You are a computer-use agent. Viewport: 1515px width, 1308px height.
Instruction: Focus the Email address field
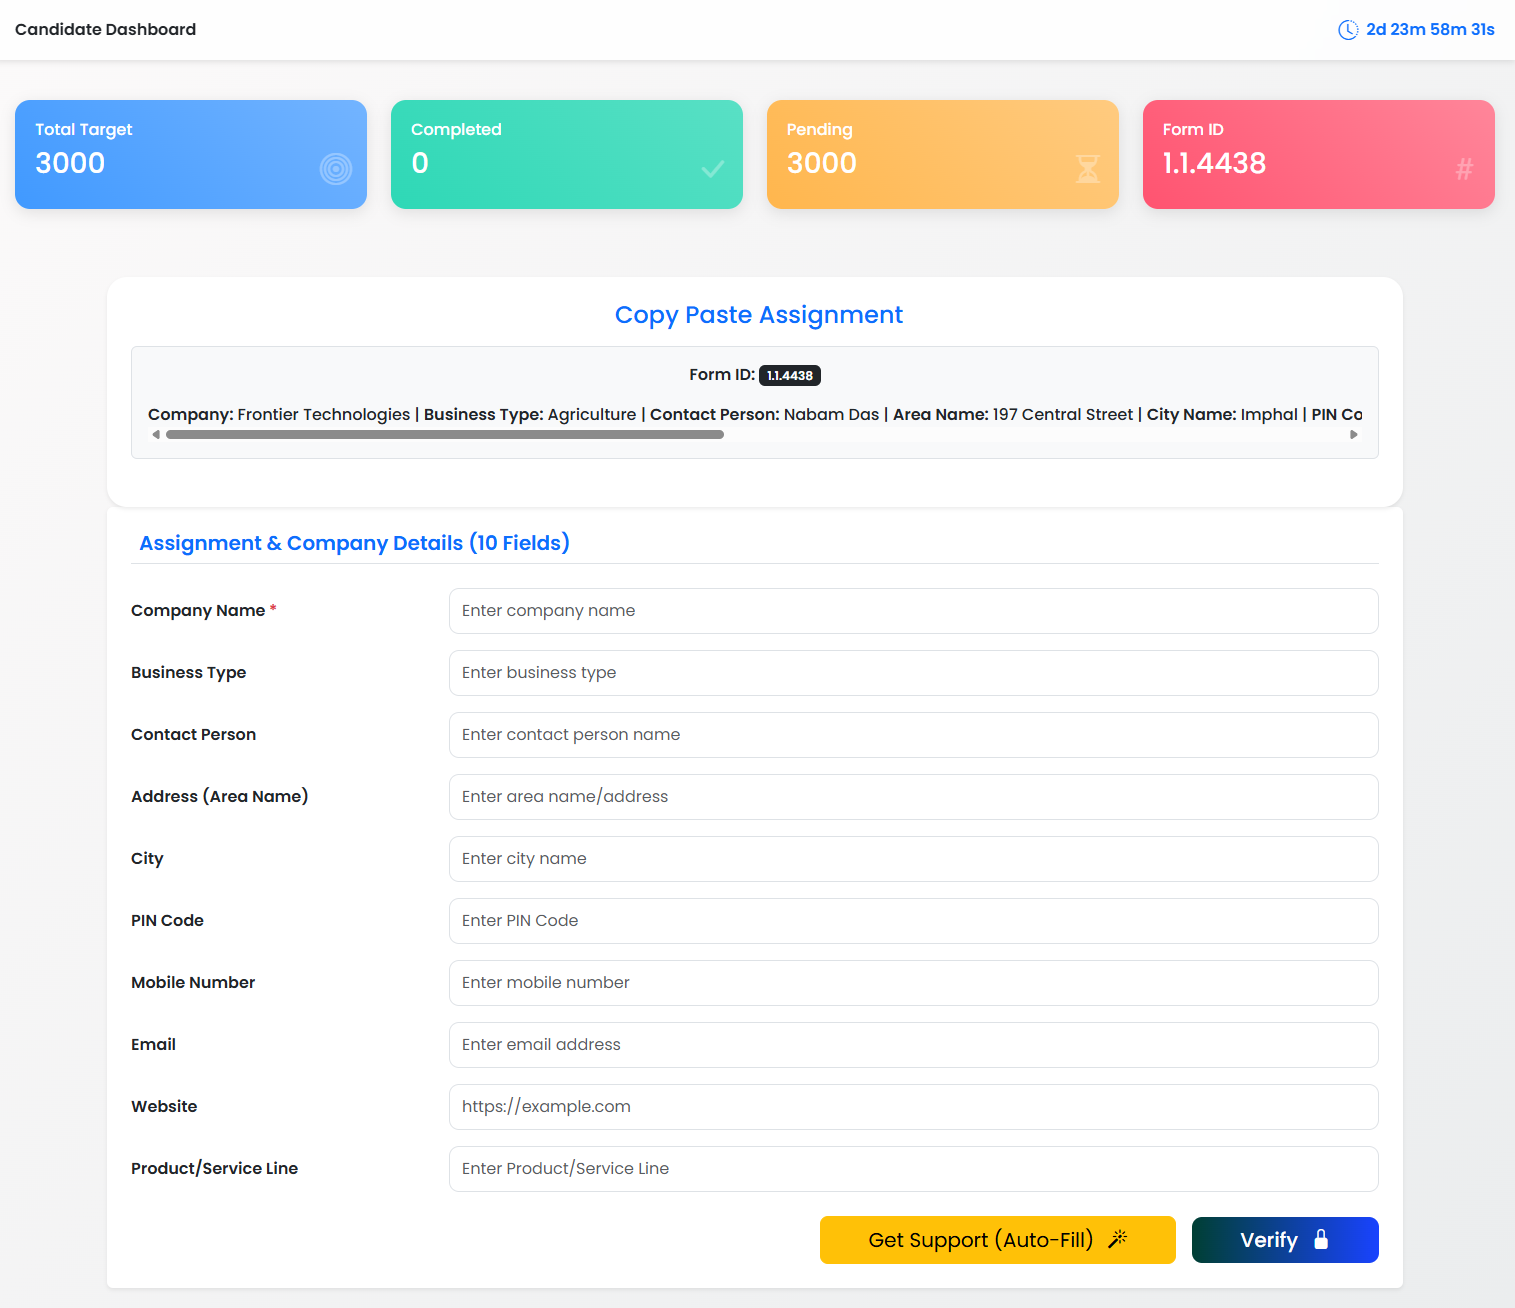point(912,1045)
